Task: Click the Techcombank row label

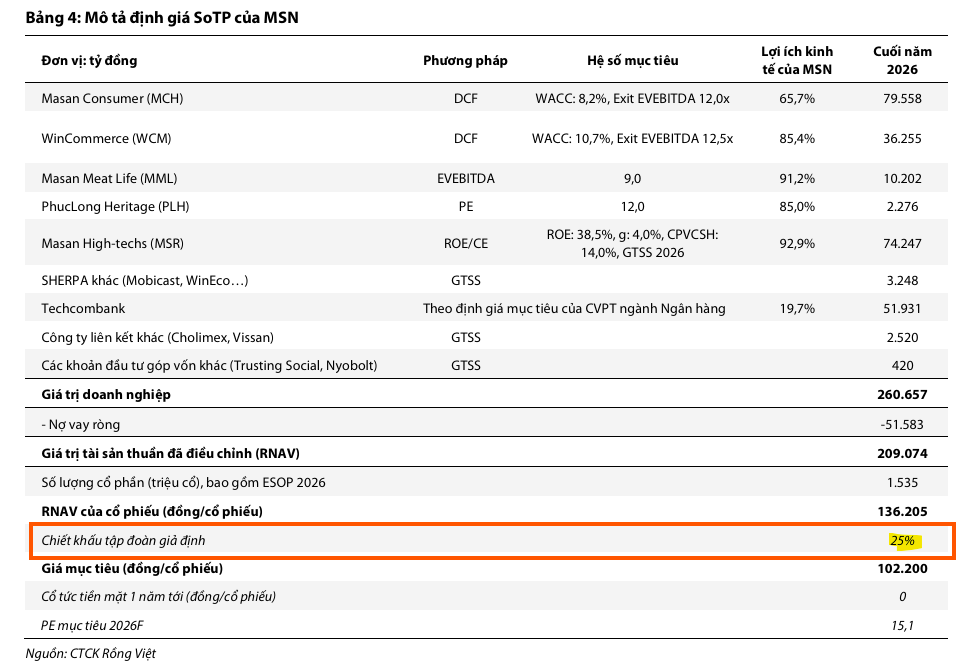Action: 83,308
